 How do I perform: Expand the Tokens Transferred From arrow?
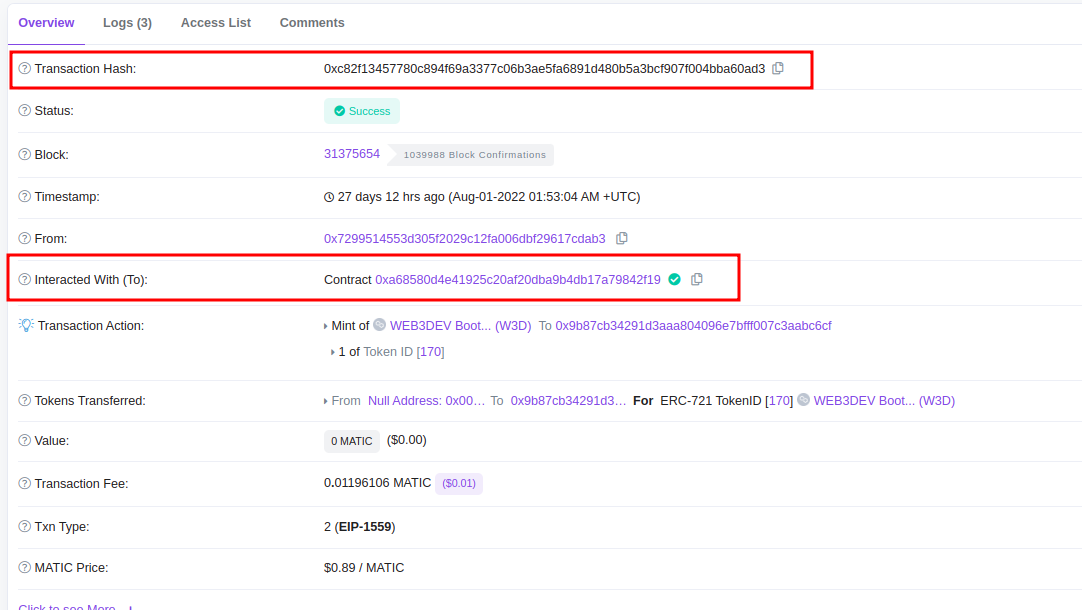pyautogui.click(x=326, y=401)
